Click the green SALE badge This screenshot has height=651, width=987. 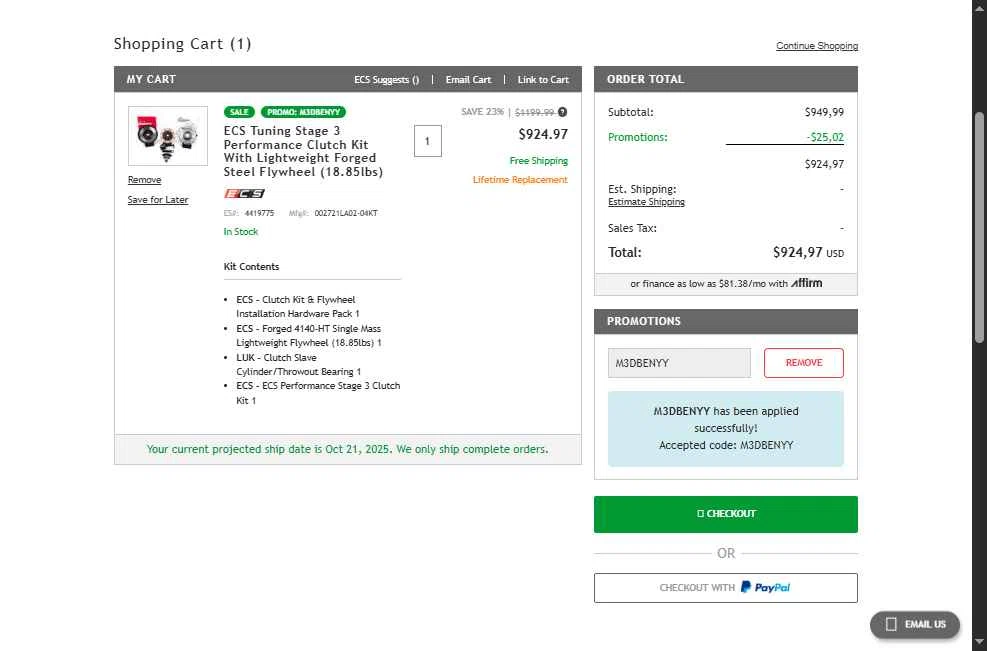click(239, 112)
